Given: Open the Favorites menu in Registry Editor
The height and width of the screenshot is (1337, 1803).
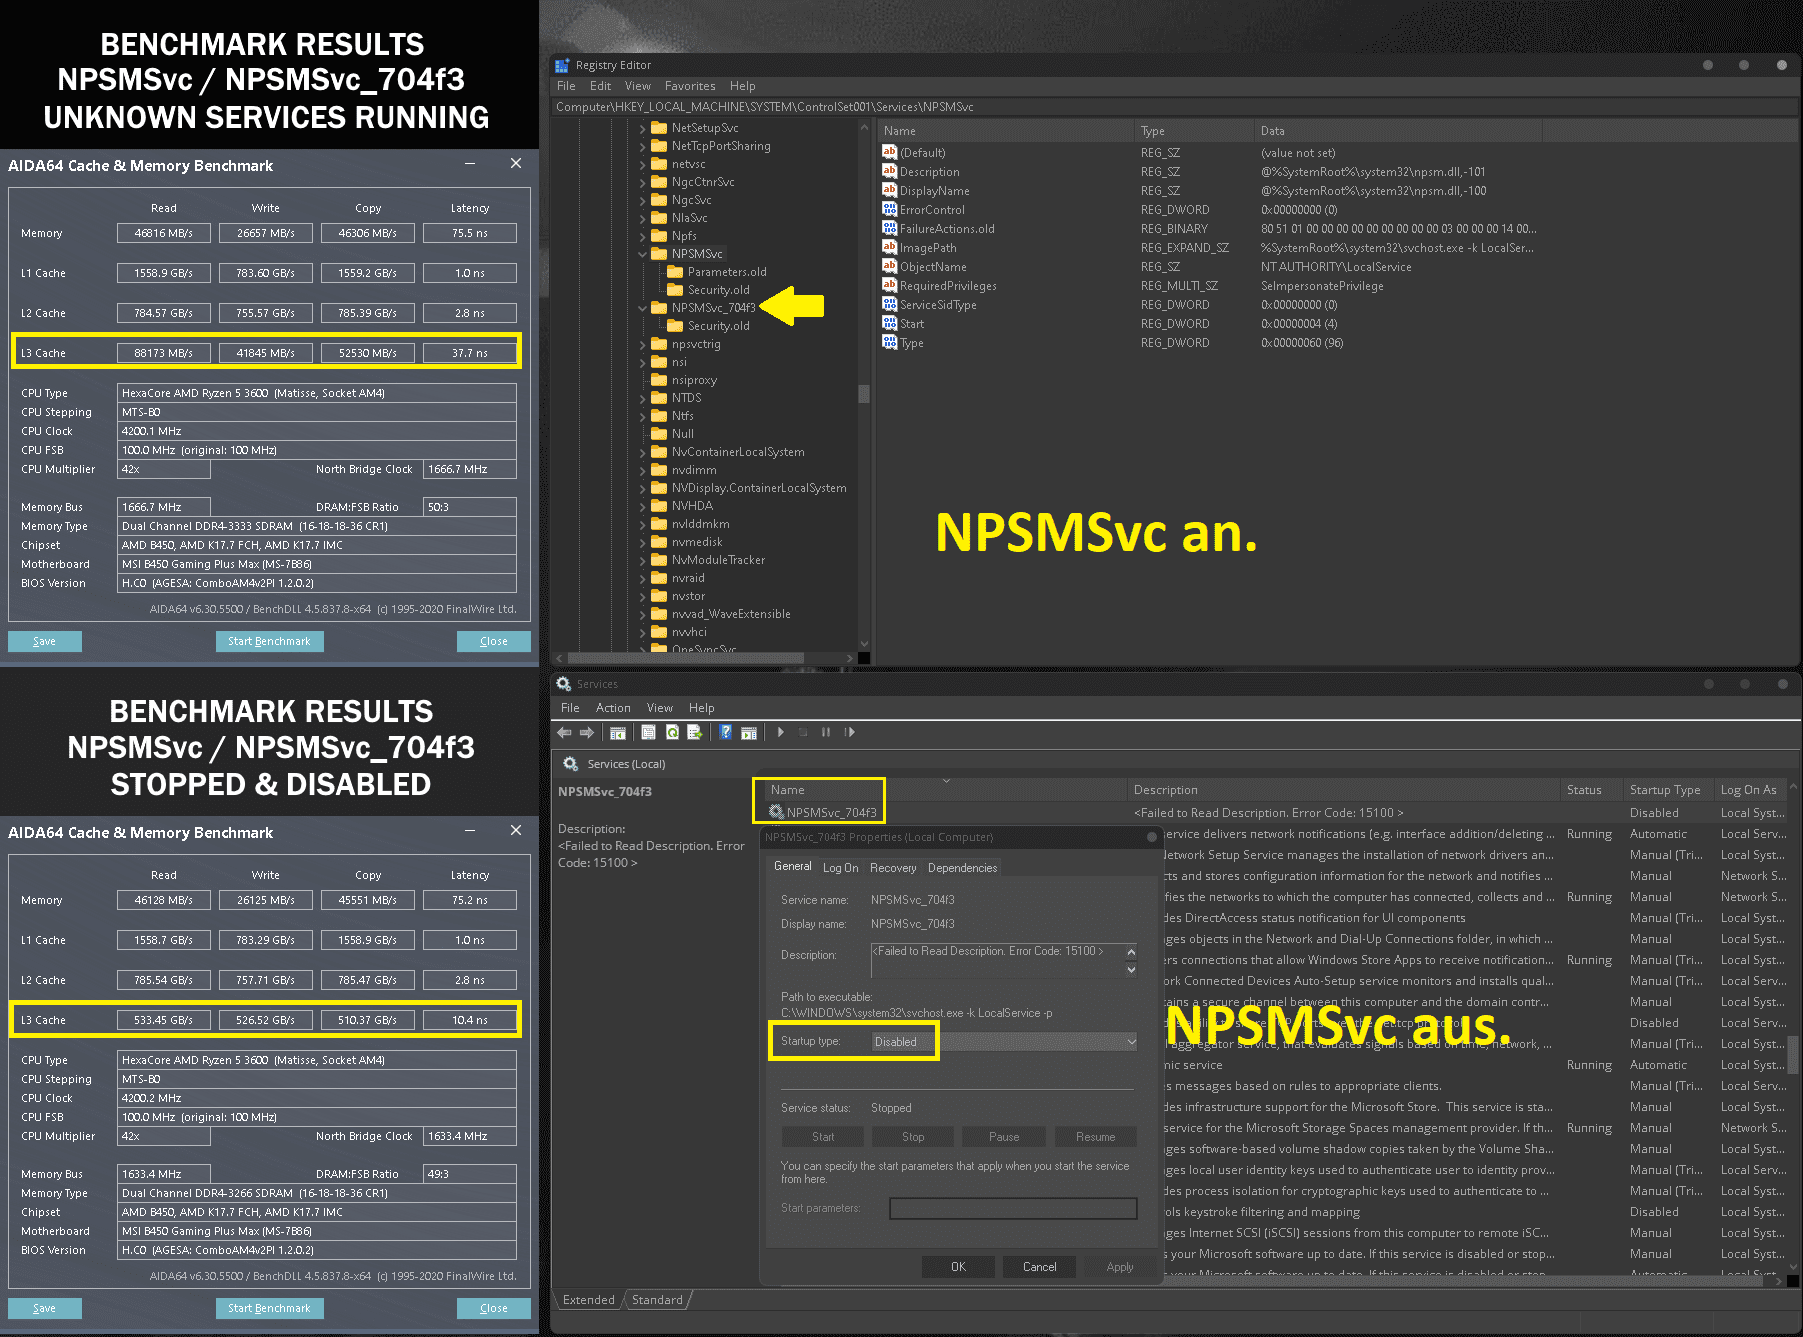Looking at the screenshot, I should click(x=690, y=86).
